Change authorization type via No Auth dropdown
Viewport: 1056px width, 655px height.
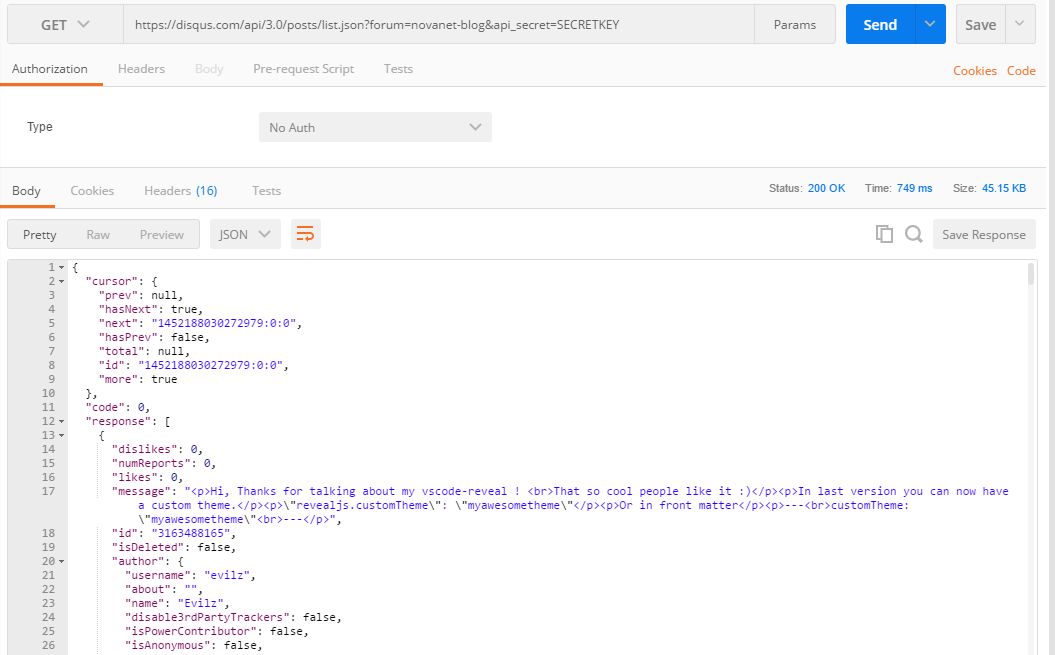pos(374,127)
